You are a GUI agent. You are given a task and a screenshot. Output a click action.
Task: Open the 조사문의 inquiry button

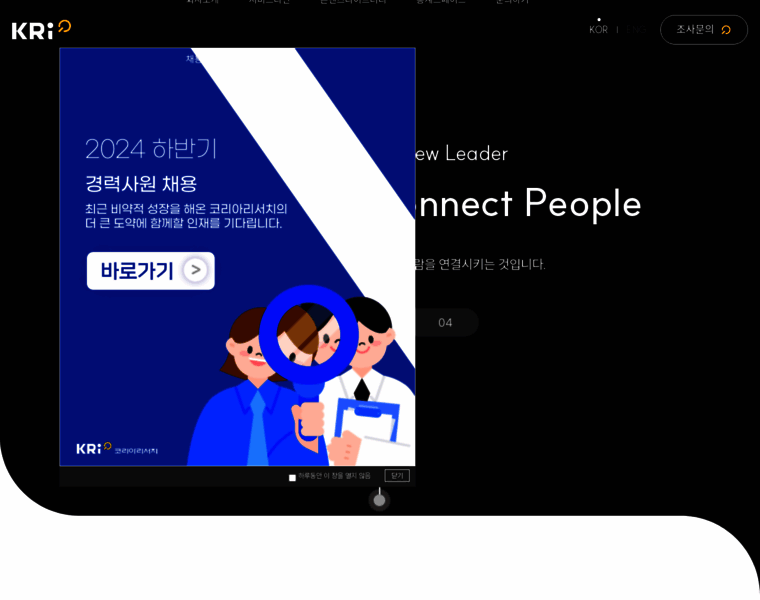coord(704,30)
